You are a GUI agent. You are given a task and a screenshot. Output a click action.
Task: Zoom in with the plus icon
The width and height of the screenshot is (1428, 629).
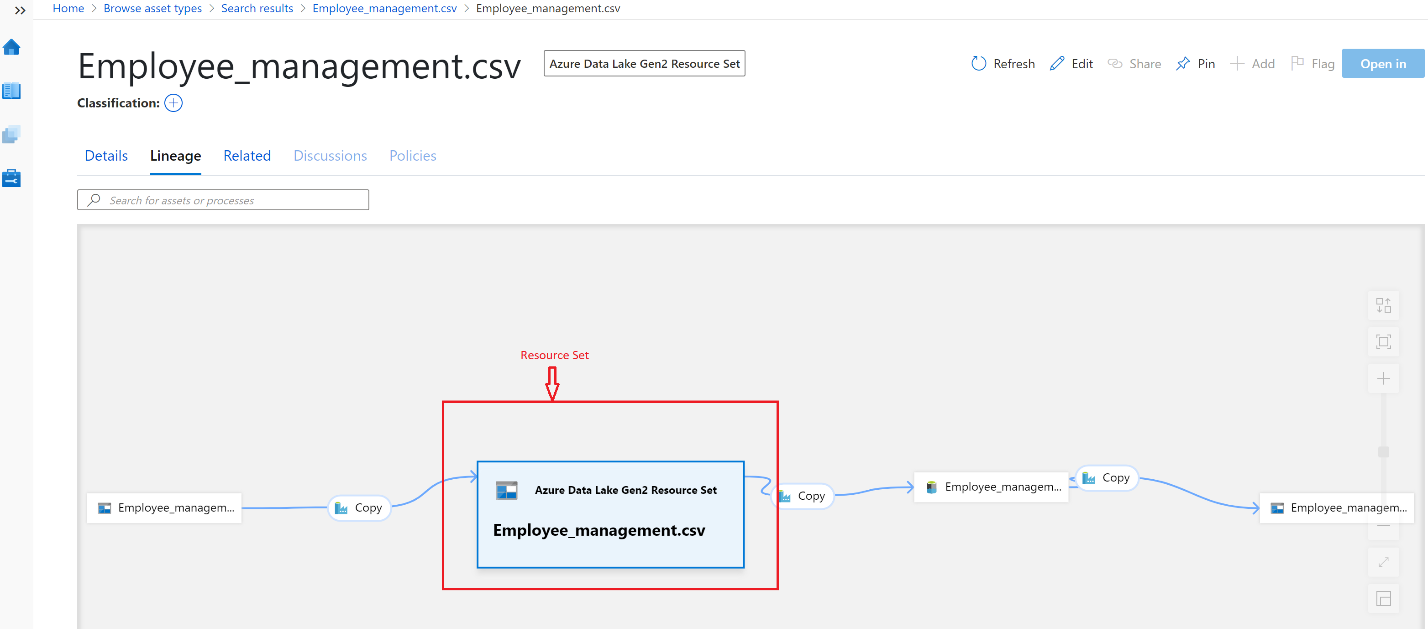pyautogui.click(x=1384, y=379)
